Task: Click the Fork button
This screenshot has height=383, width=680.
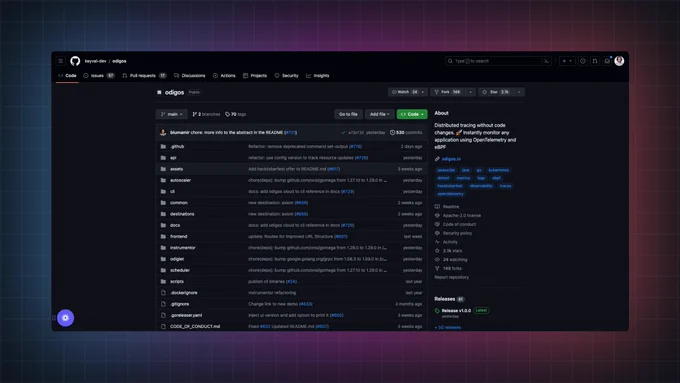Action: 448,92
